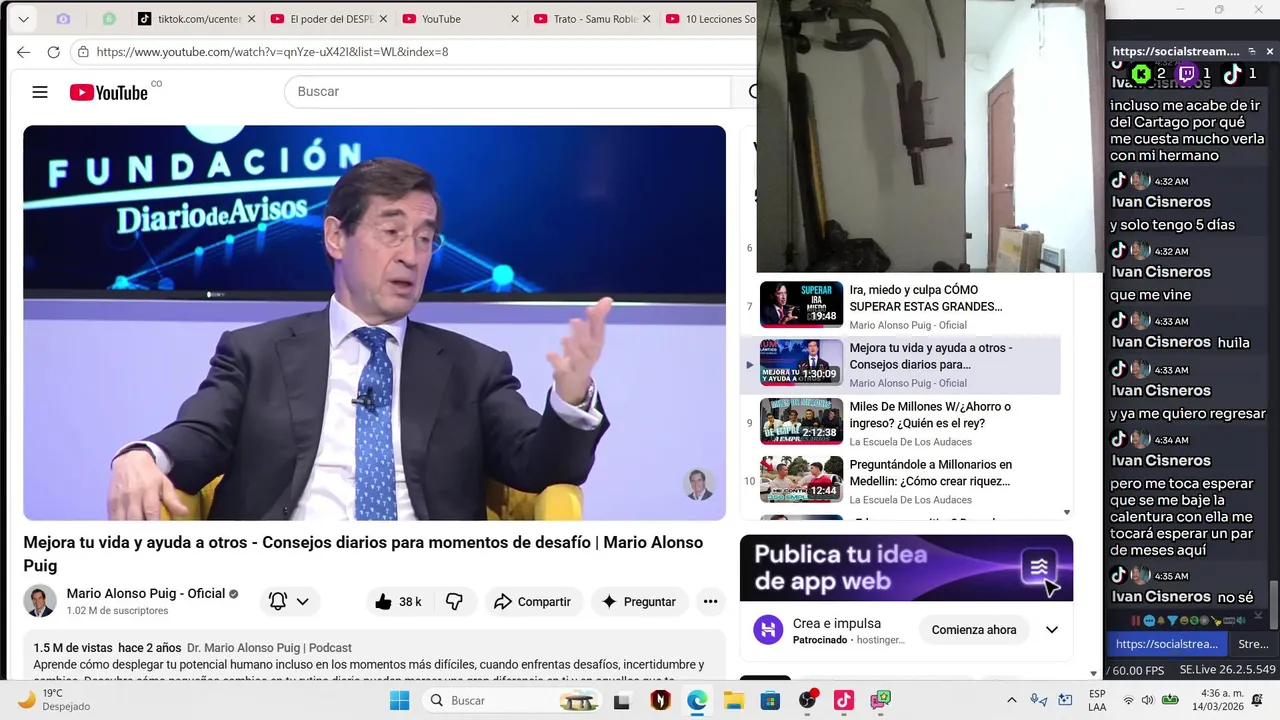Open the tab list dropdown chevron
The image size is (1280, 720).
23,19
